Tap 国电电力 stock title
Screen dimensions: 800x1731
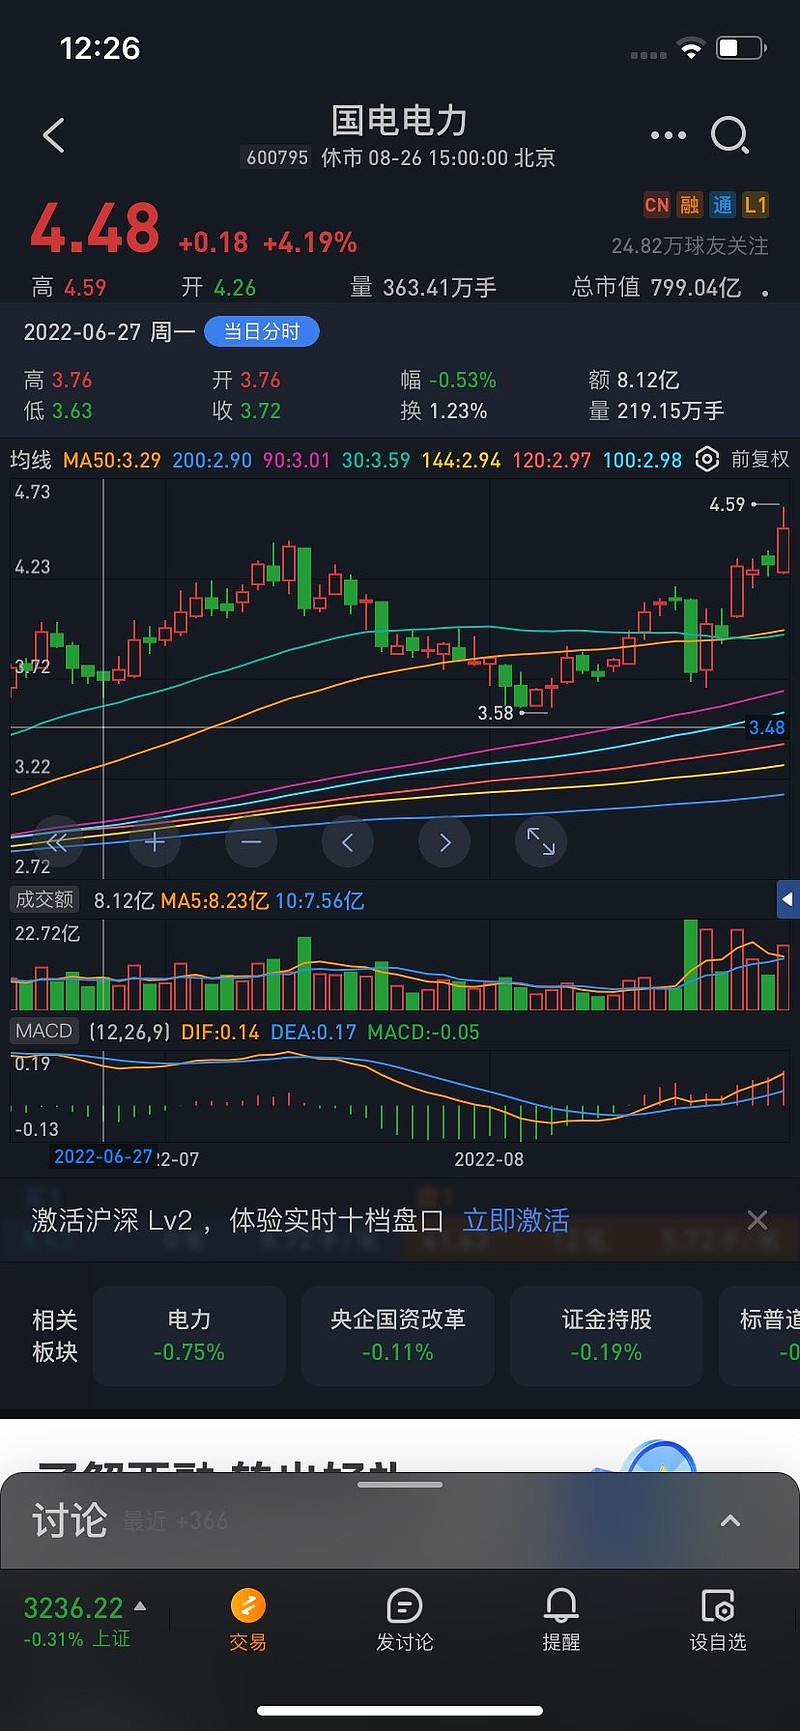[400, 120]
